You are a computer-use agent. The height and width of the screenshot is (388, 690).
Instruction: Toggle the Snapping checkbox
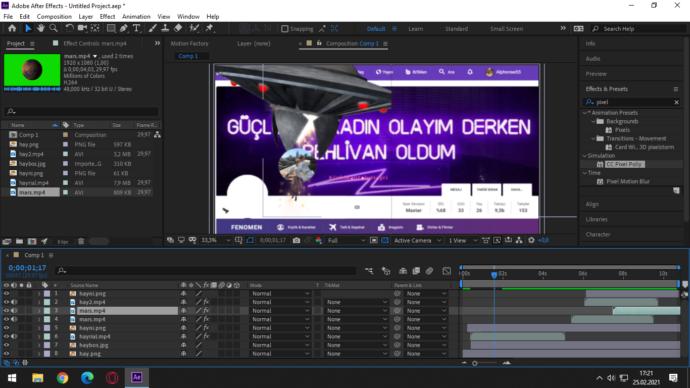pyautogui.click(x=284, y=29)
